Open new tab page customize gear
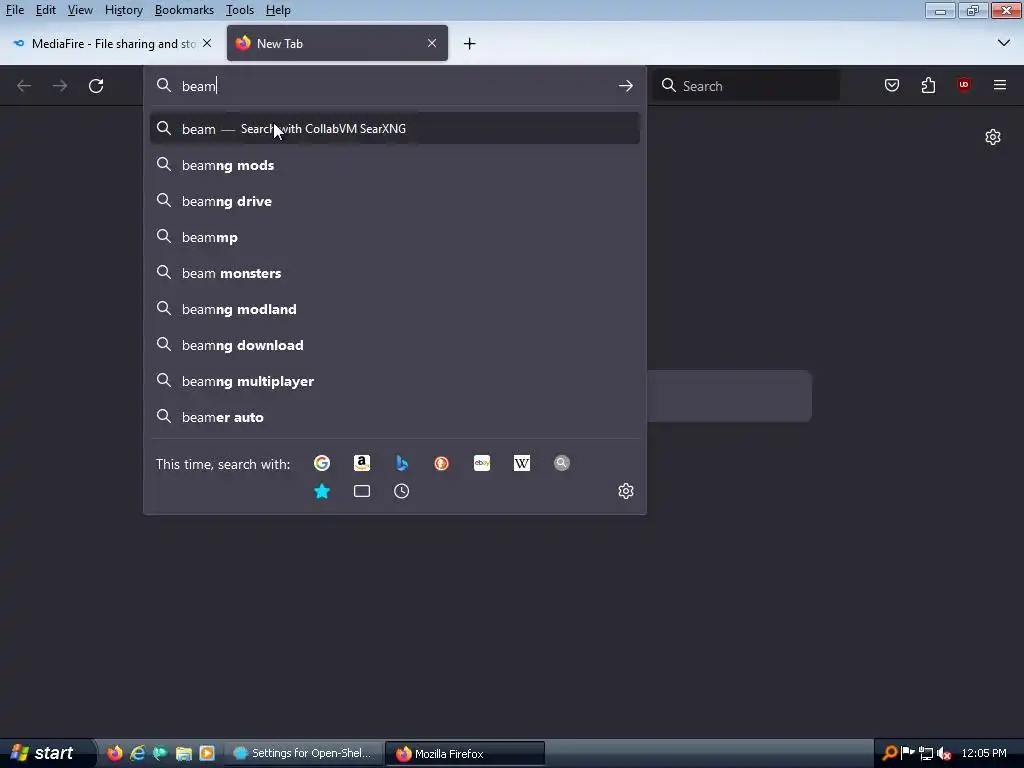 [x=993, y=137]
